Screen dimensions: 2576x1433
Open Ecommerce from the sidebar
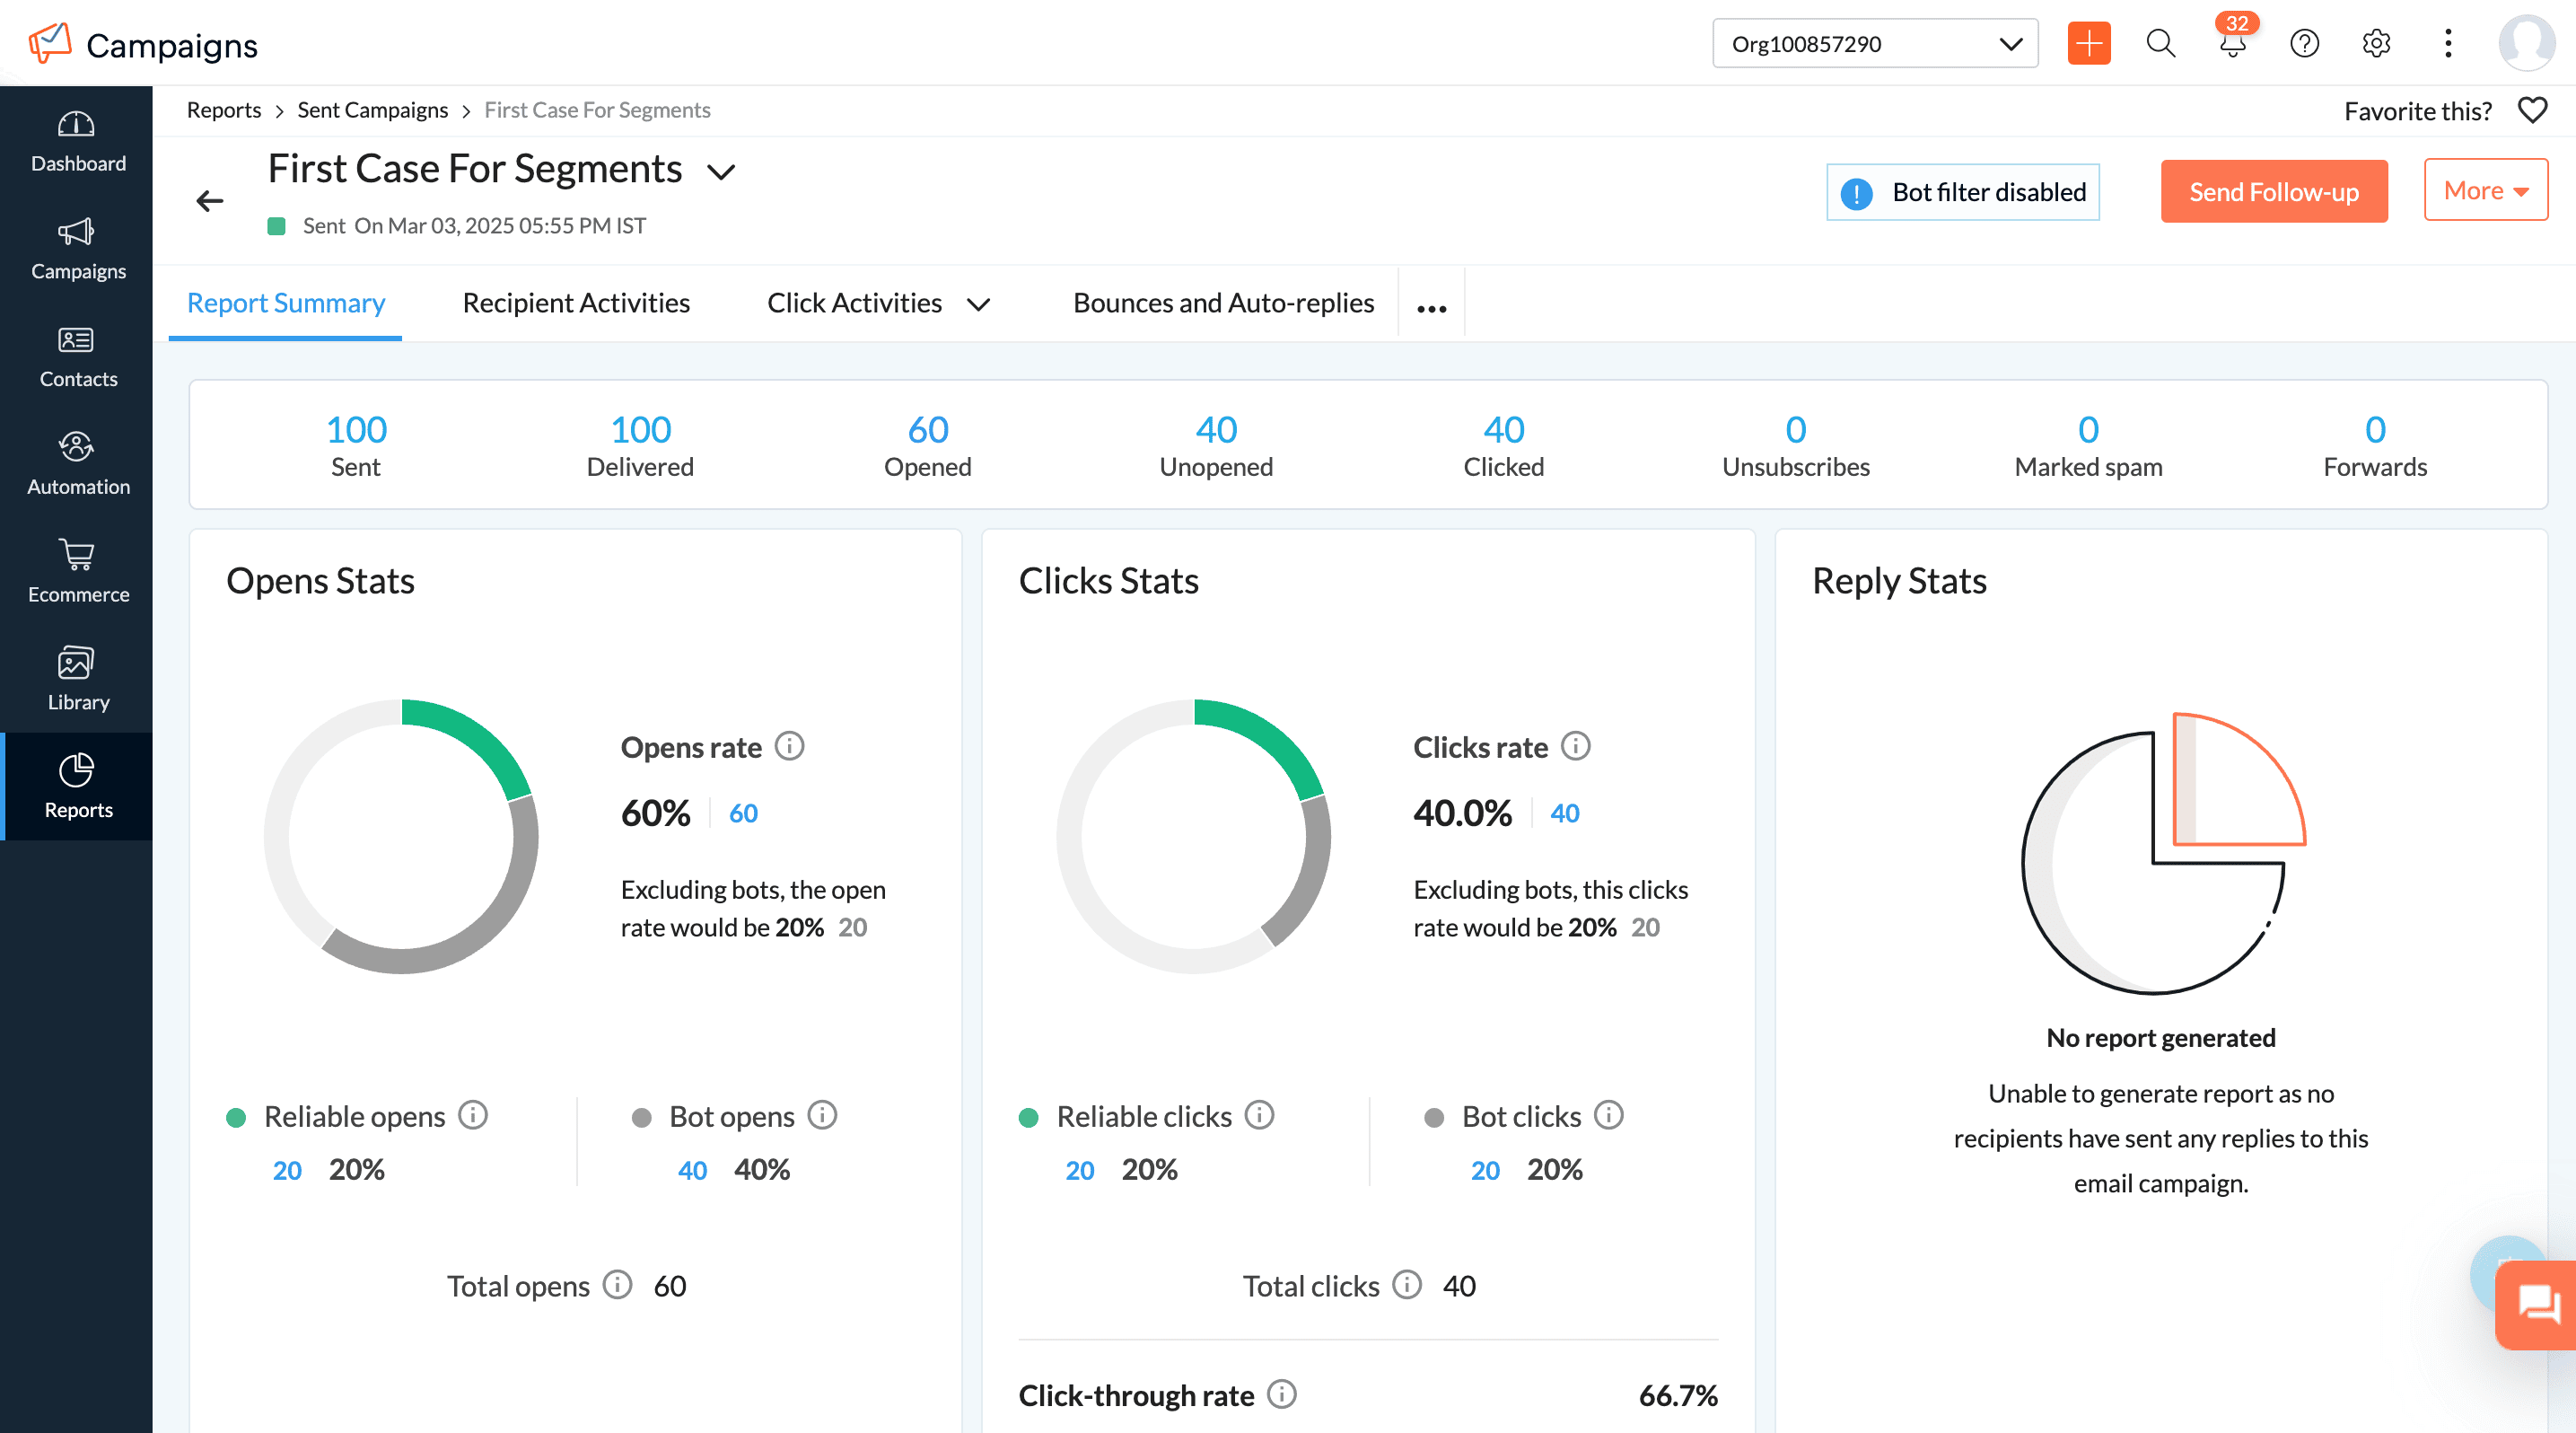pyautogui.click(x=77, y=572)
